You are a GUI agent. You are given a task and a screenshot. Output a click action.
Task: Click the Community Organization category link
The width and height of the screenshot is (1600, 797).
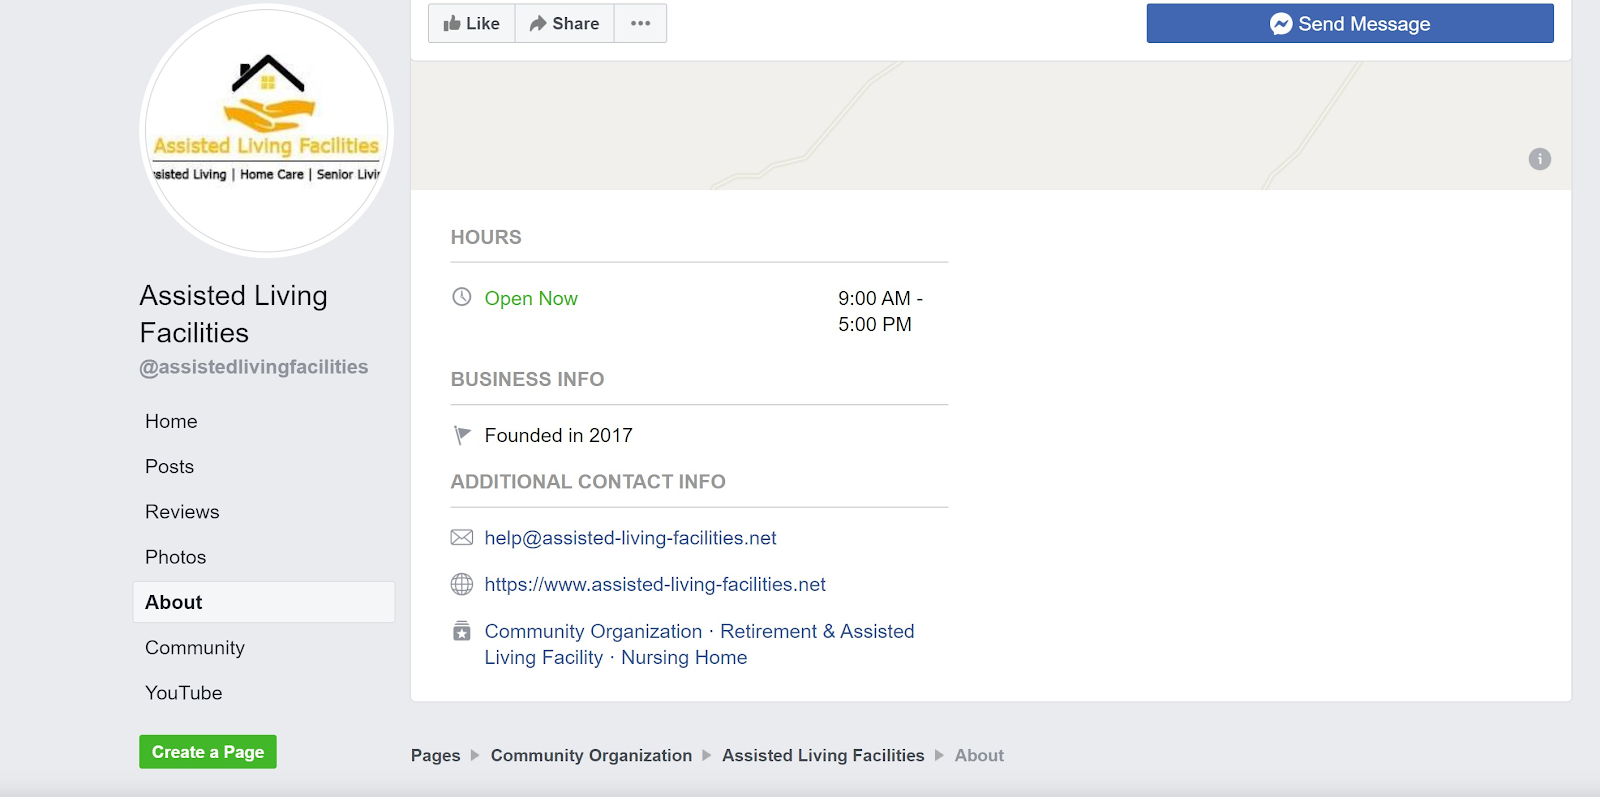pos(594,631)
